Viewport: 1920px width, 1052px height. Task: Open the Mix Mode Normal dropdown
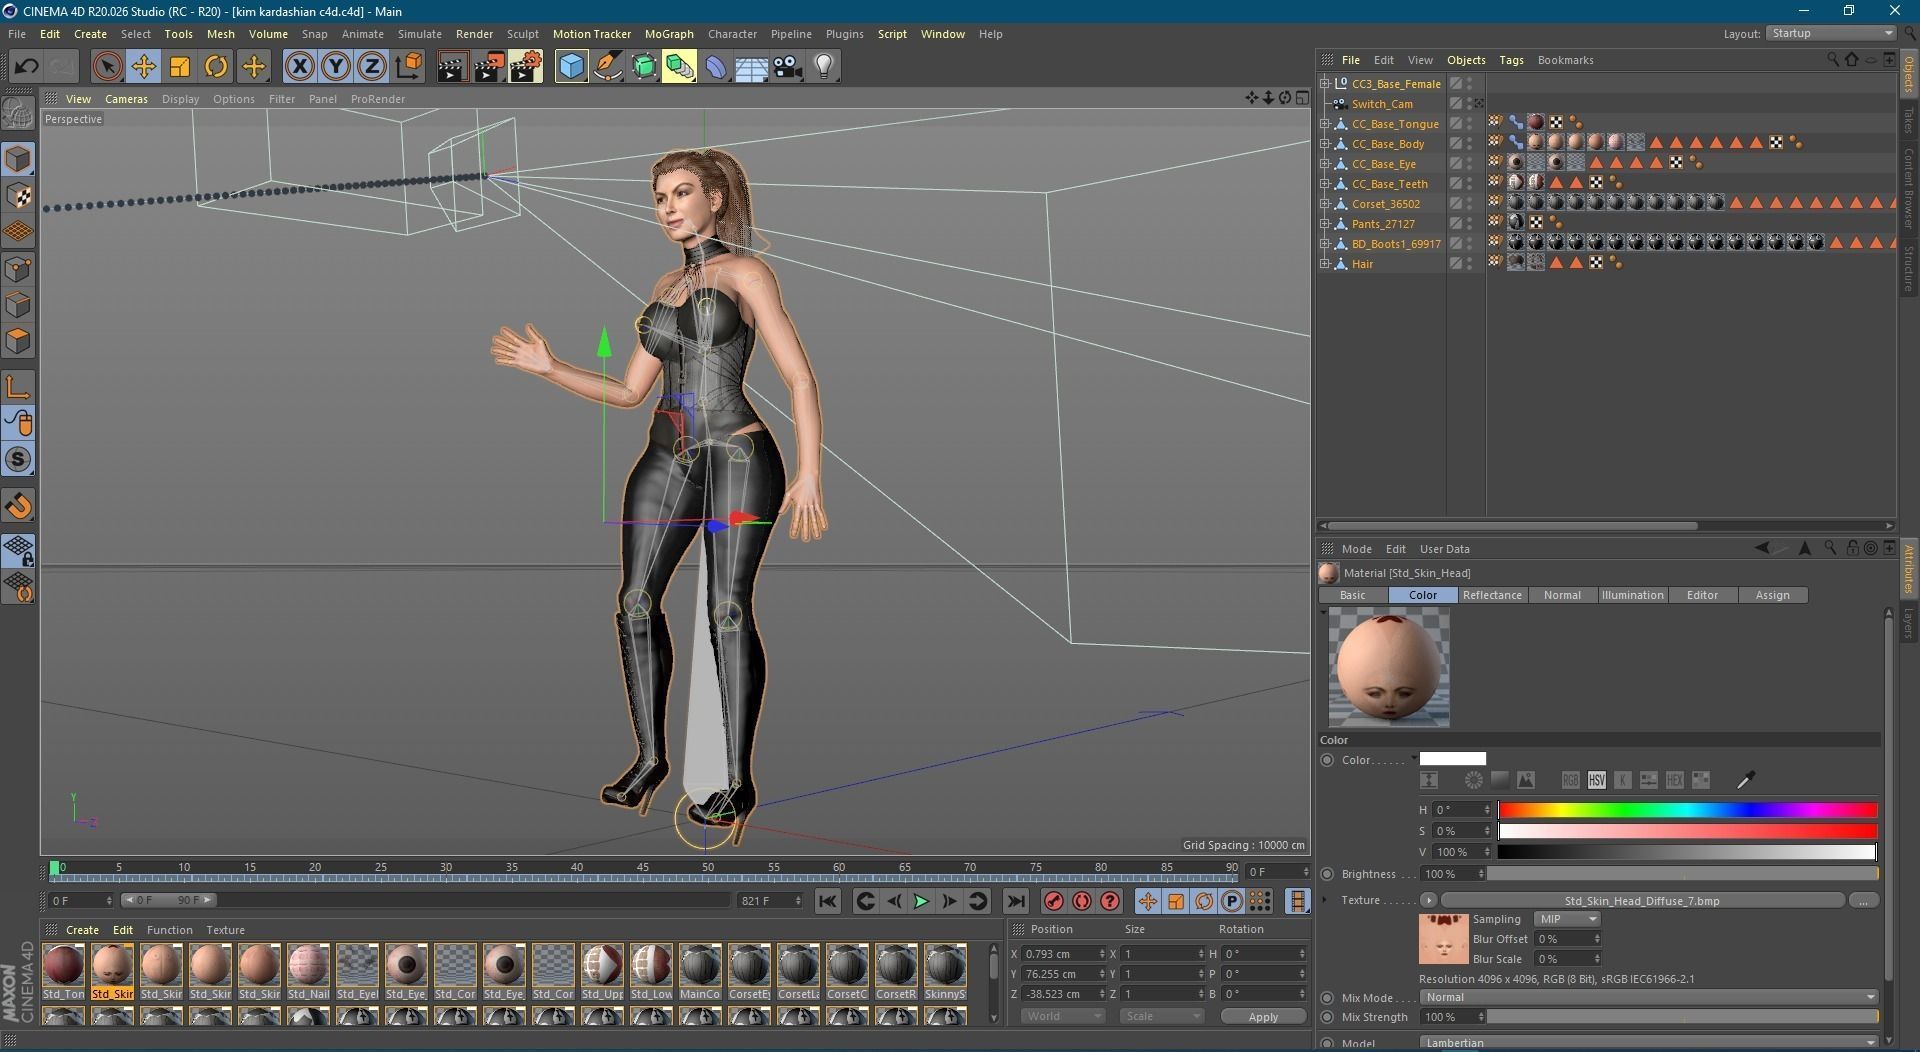point(1648,997)
